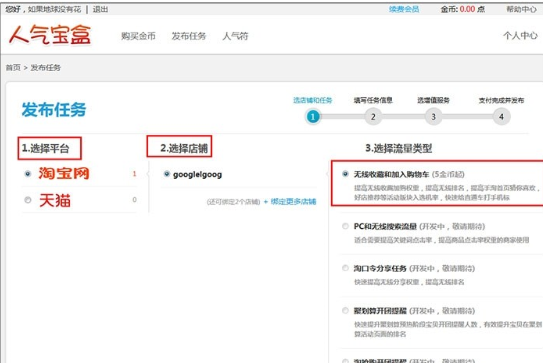The image size is (543, 363).
Task: Select the 天猫 platform radio button
Action: coord(28,200)
